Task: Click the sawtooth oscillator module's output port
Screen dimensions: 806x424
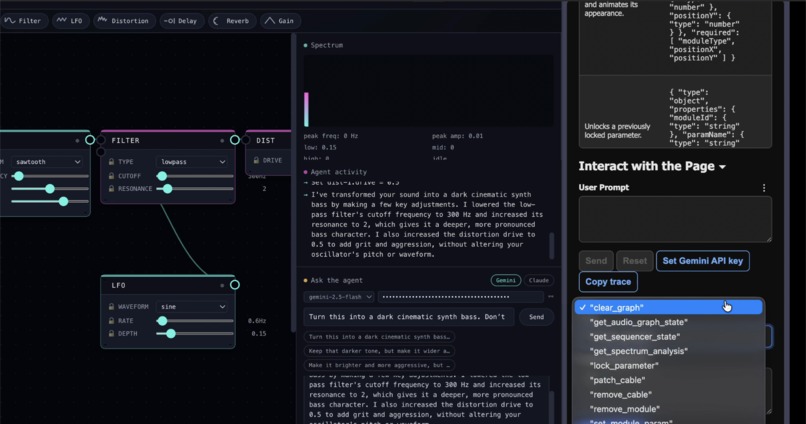Action: pyautogui.click(x=89, y=140)
